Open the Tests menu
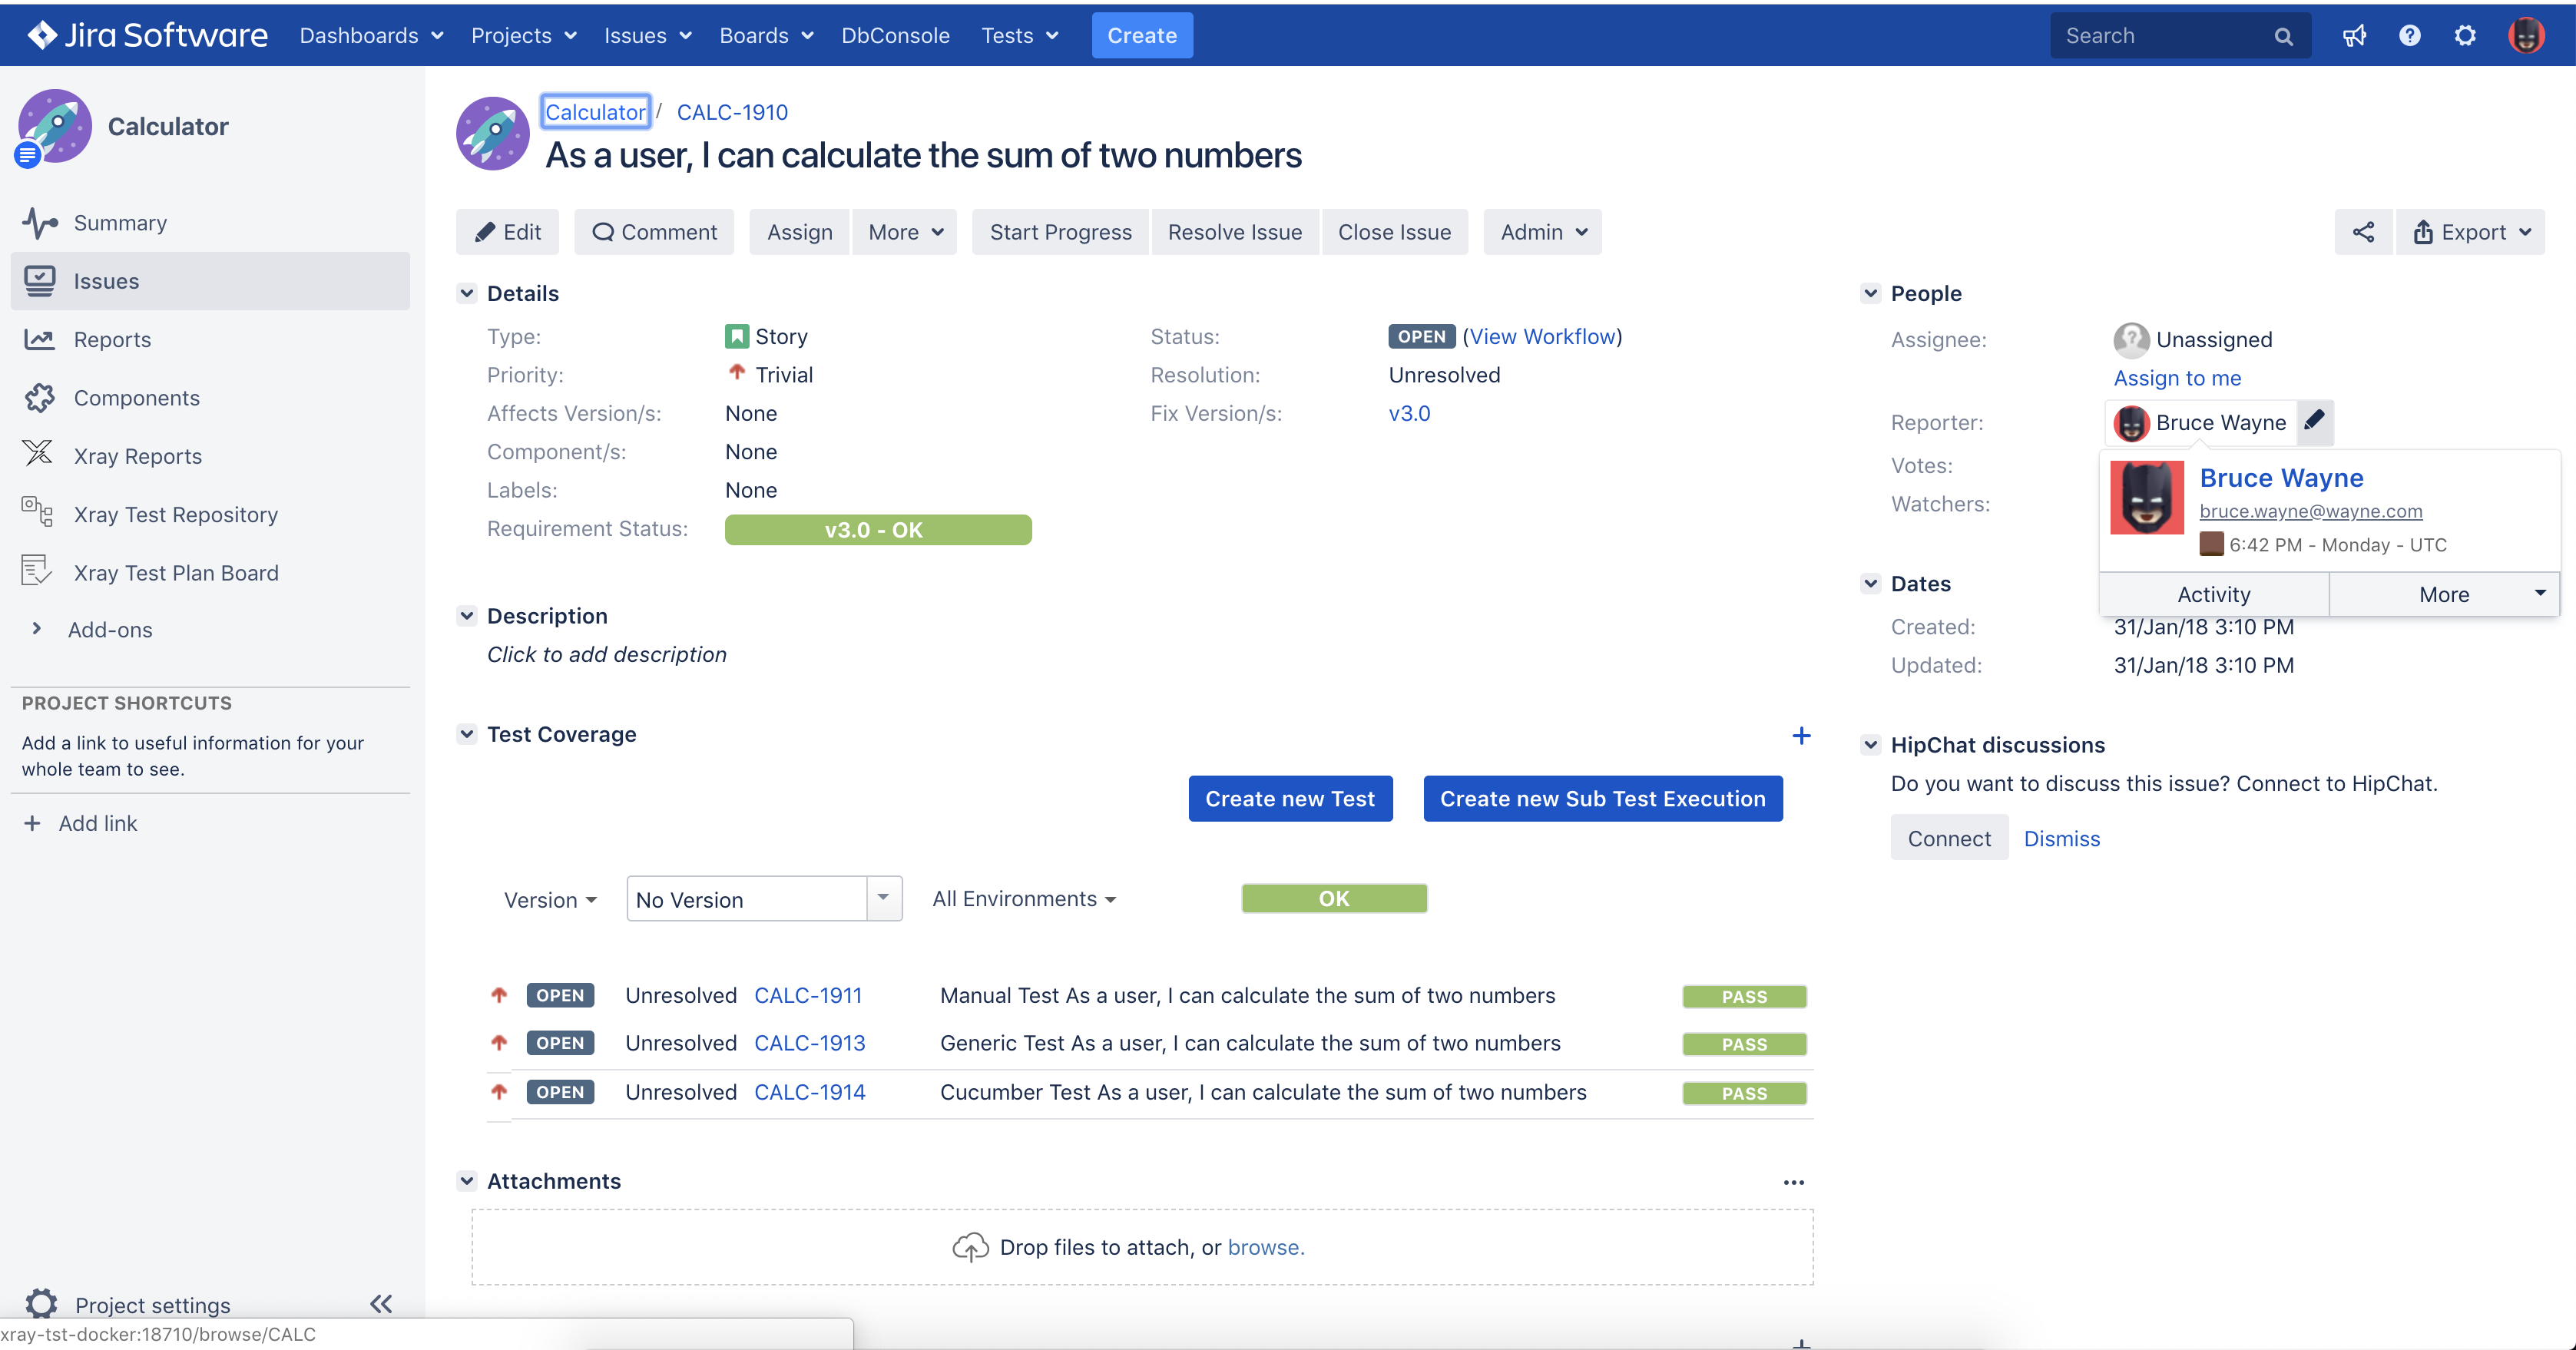This screenshot has width=2576, height=1350. pyautogui.click(x=1018, y=36)
